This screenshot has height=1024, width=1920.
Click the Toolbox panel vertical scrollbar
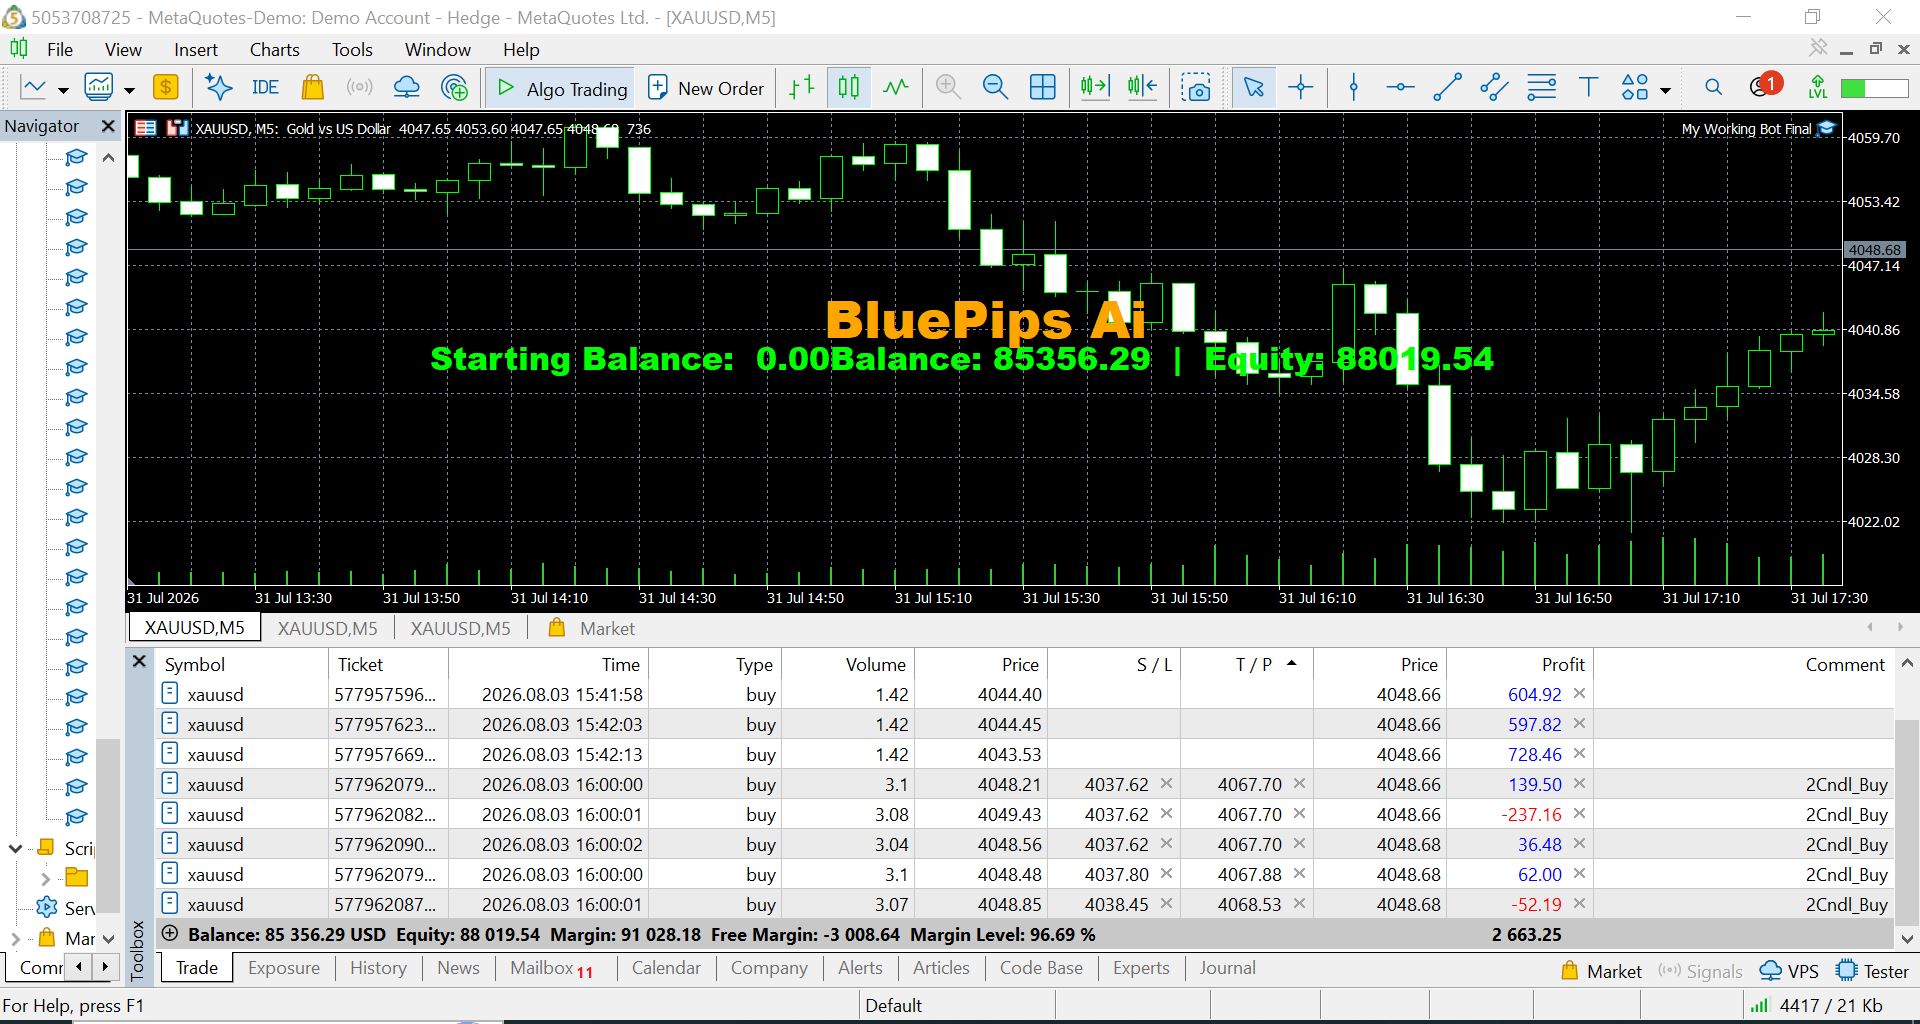(1907, 800)
